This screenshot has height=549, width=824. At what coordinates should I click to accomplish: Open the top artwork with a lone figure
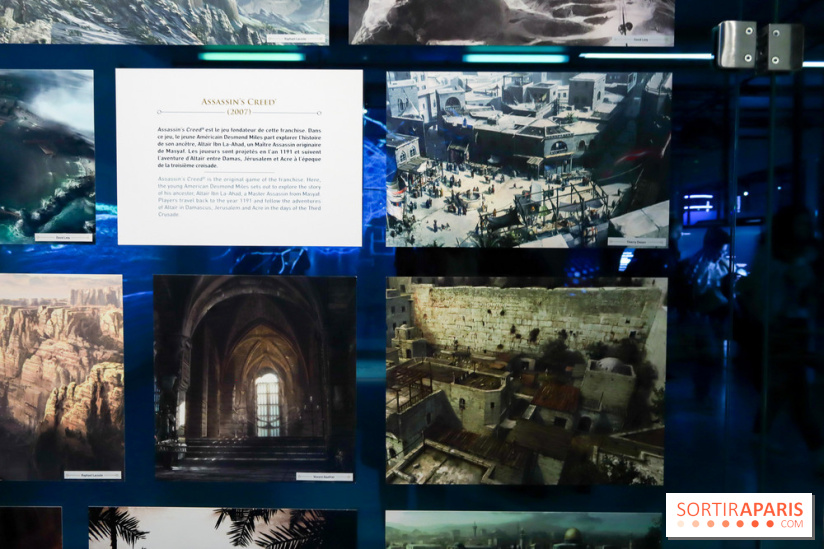[x=512, y=23]
